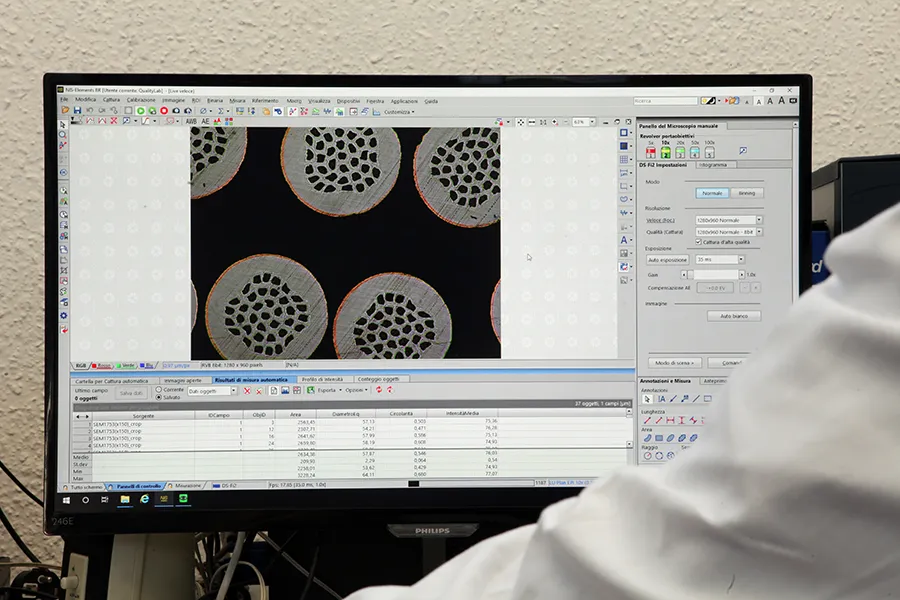Open the Calibrazione menu
Viewport: 900px width, 600px height.
140,100
